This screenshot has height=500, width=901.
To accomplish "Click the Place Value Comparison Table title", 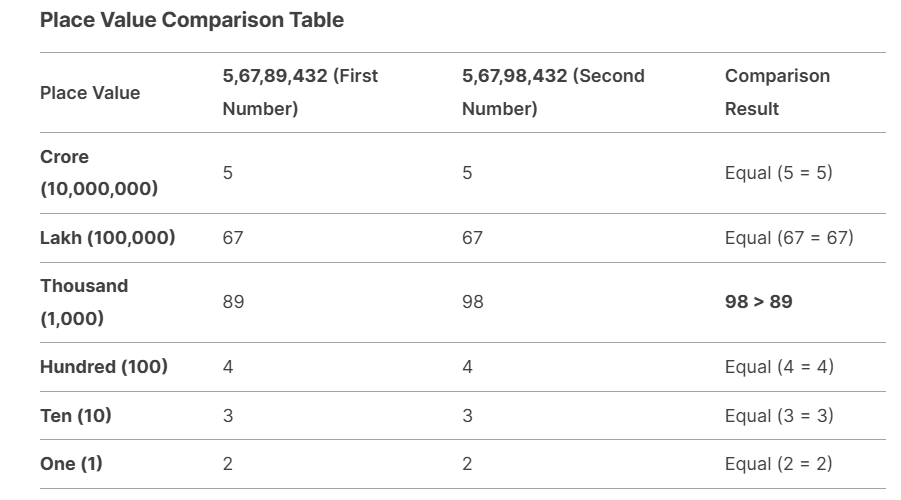I will (191, 20).
